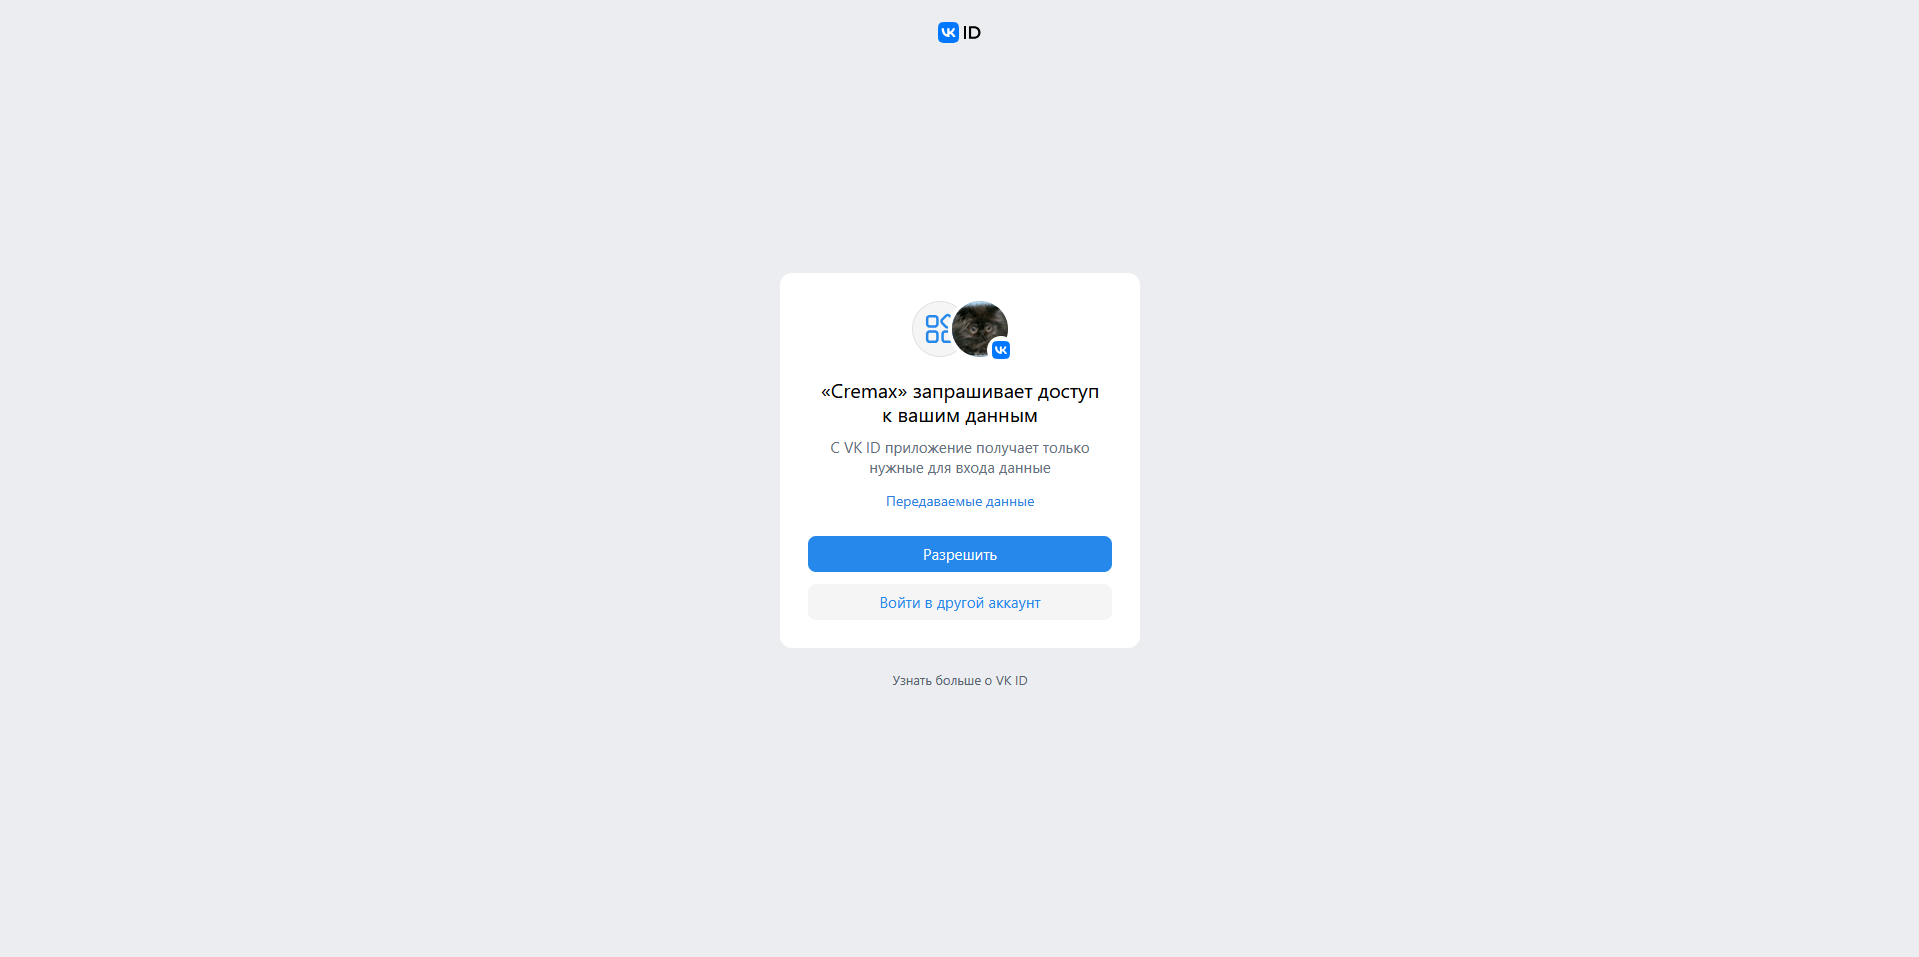Screen dimensions: 1919x957
Task: Click the heading line к вашим данным
Action: (960, 416)
